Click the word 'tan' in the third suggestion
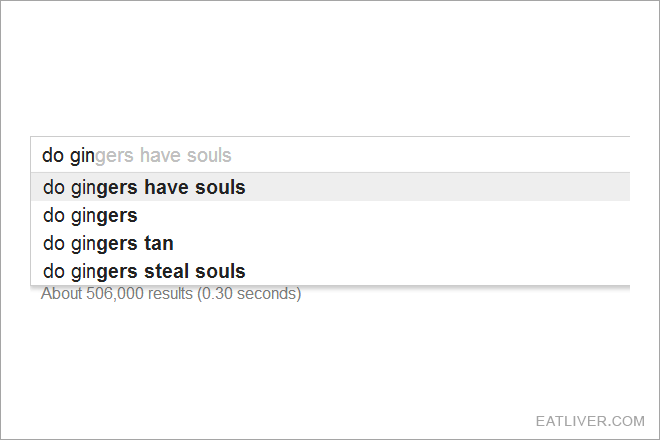The height and width of the screenshot is (440, 660). 159,243
